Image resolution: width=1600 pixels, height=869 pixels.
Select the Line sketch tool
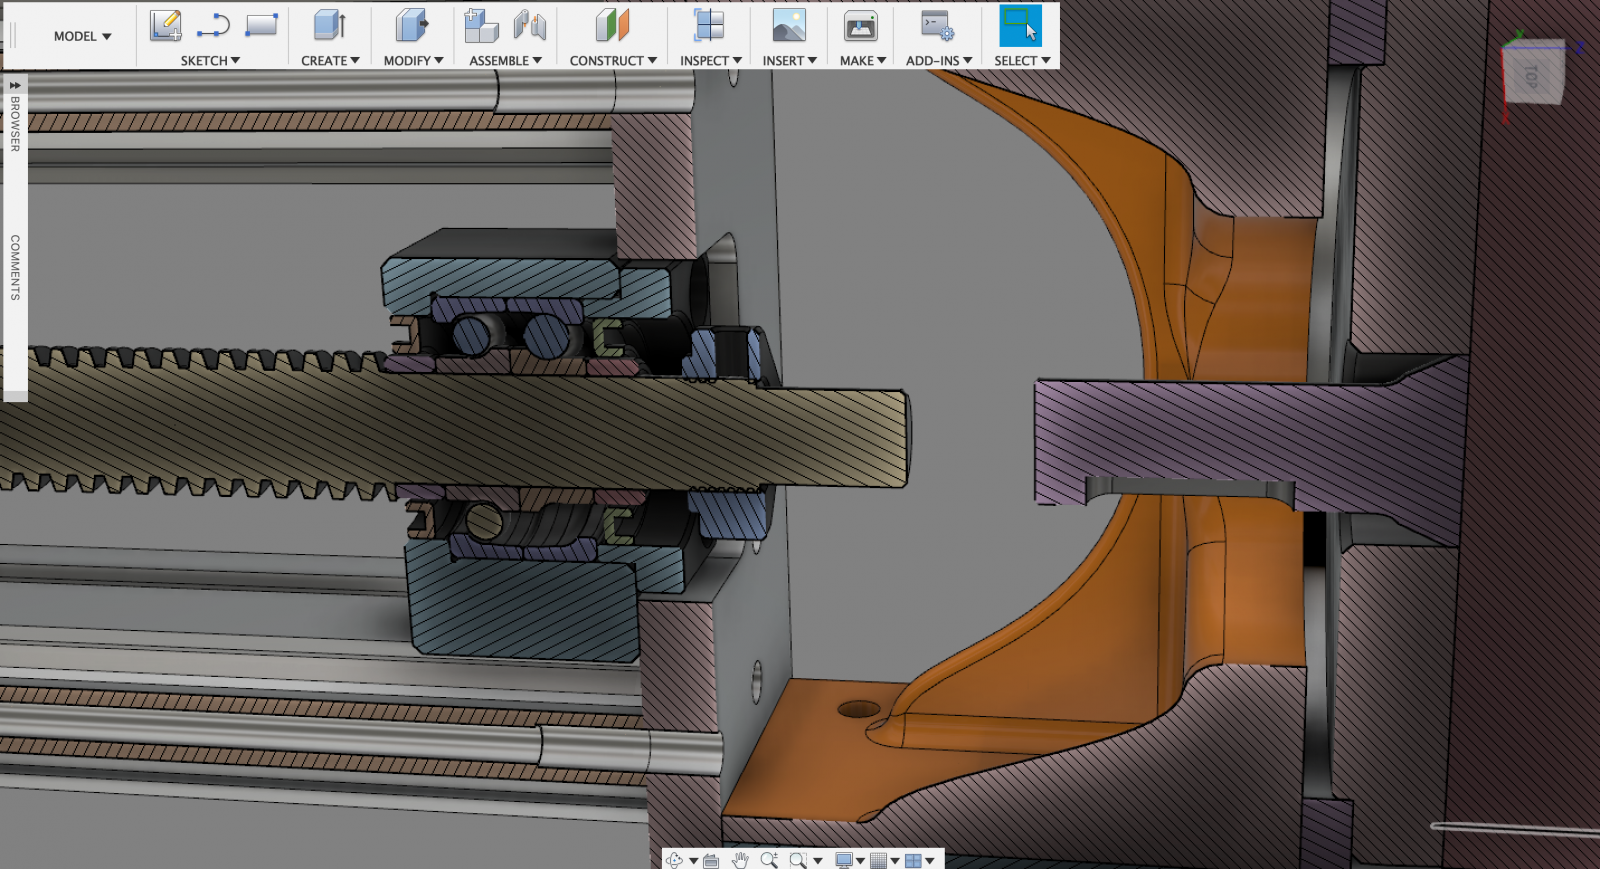(x=213, y=26)
